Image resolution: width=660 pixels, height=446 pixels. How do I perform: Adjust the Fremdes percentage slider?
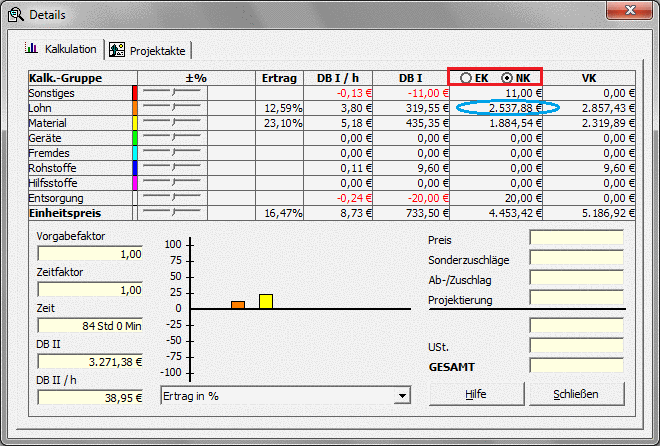click(172, 153)
